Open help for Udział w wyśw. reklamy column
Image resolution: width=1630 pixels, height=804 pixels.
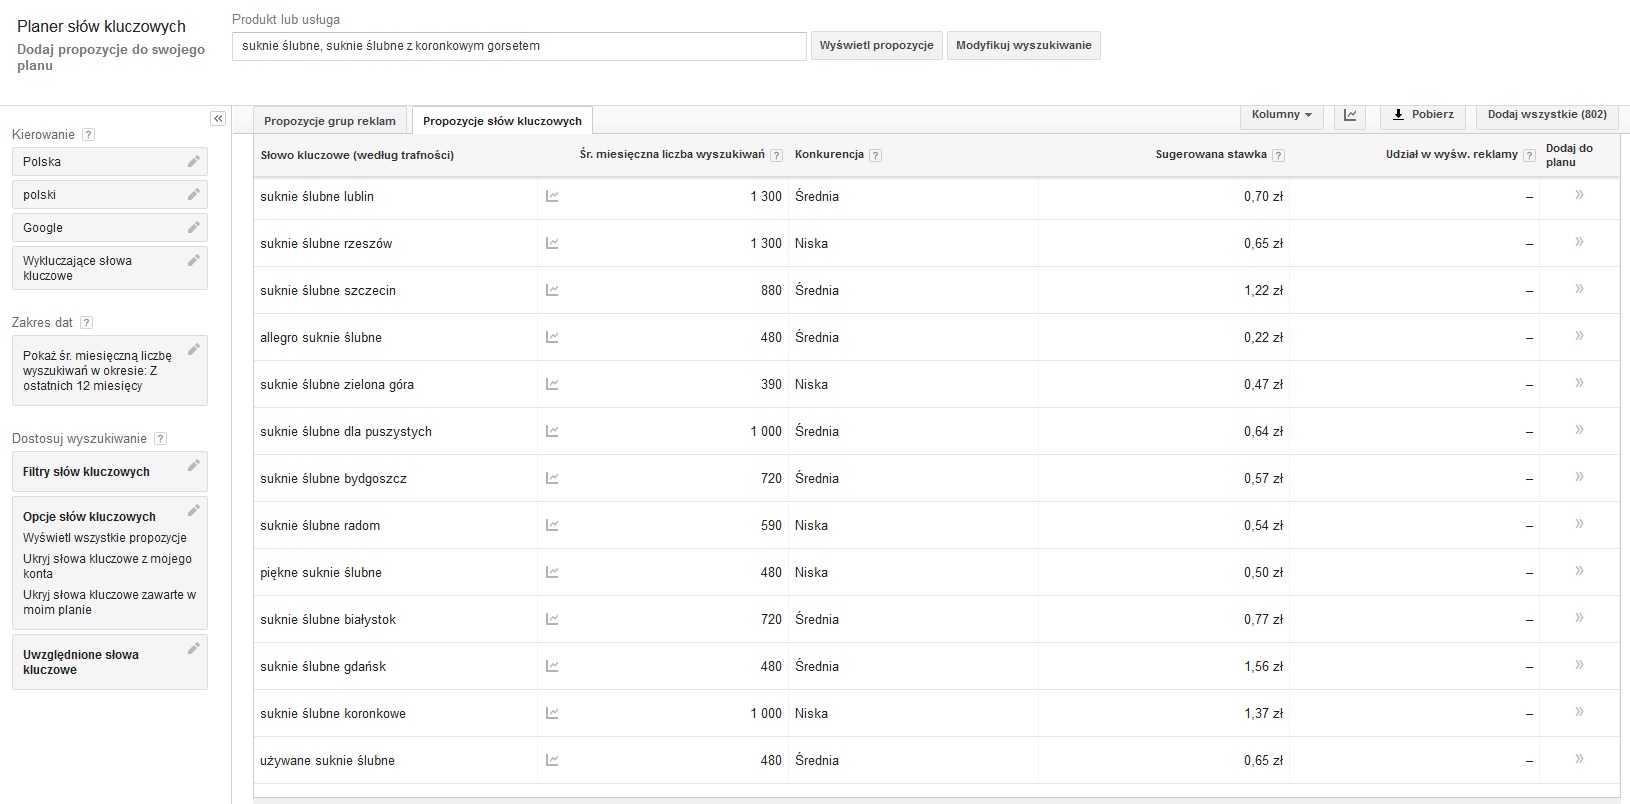(x=1529, y=155)
